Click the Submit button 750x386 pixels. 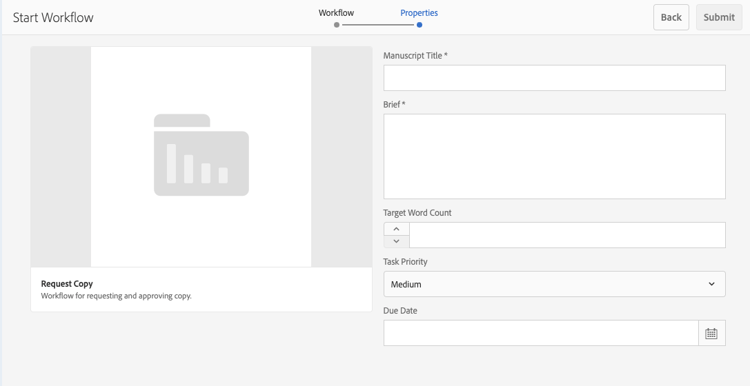[719, 17]
